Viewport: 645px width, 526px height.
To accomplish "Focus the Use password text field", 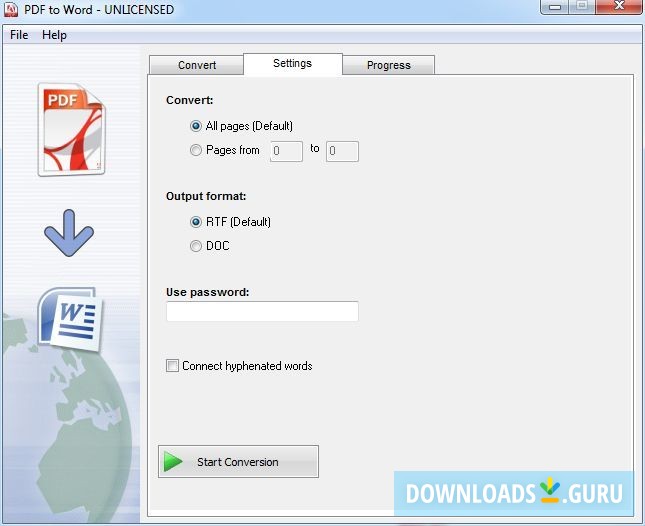I will click(x=262, y=311).
